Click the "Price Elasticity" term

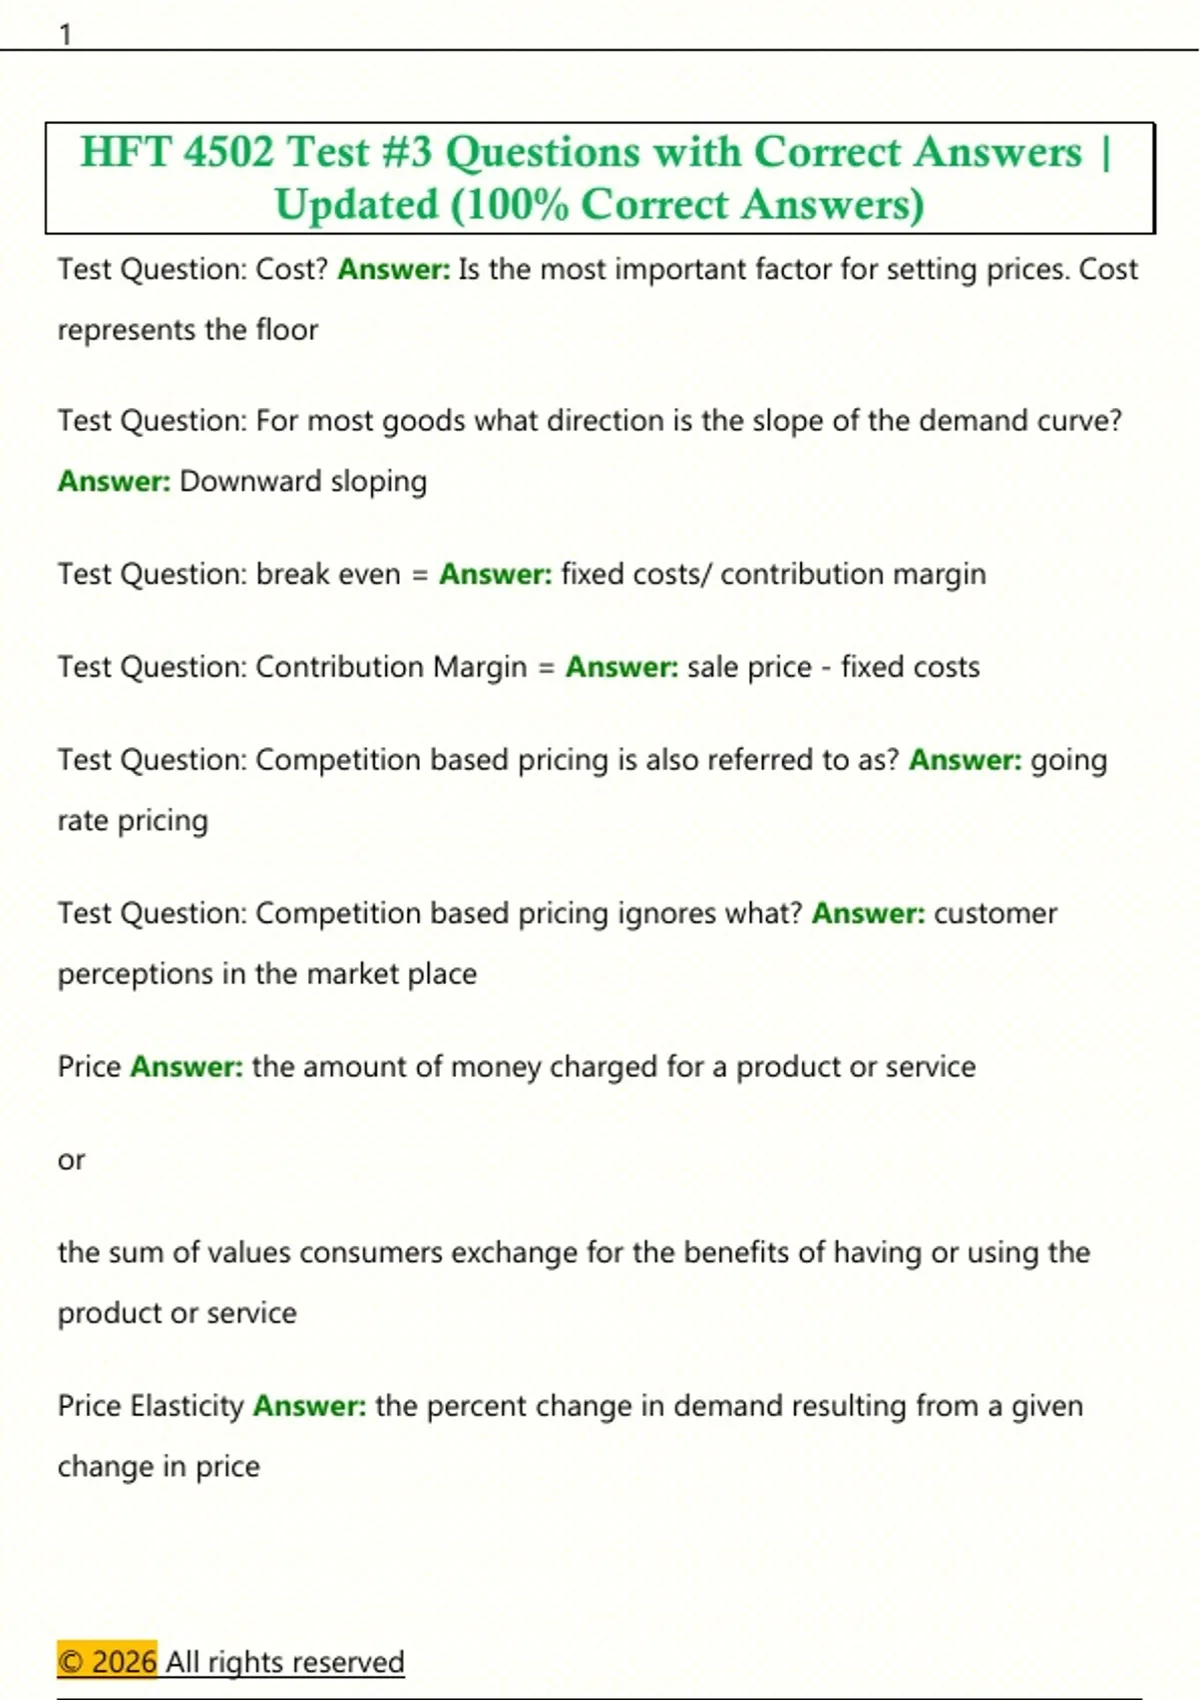point(150,1406)
